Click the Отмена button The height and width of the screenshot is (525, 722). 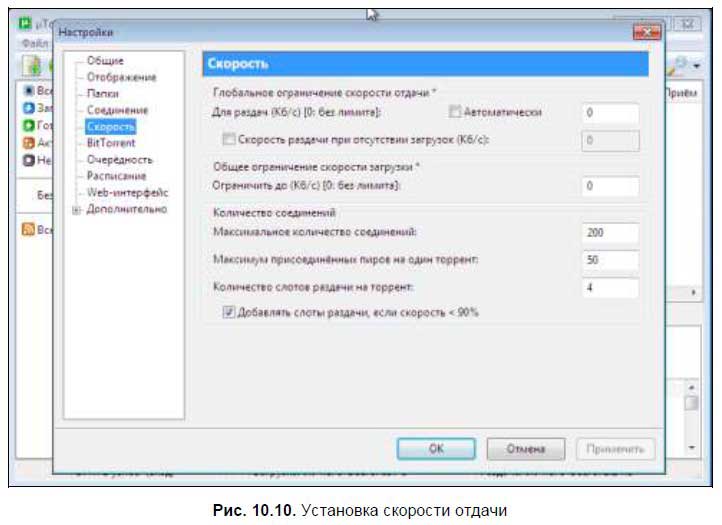pos(526,449)
